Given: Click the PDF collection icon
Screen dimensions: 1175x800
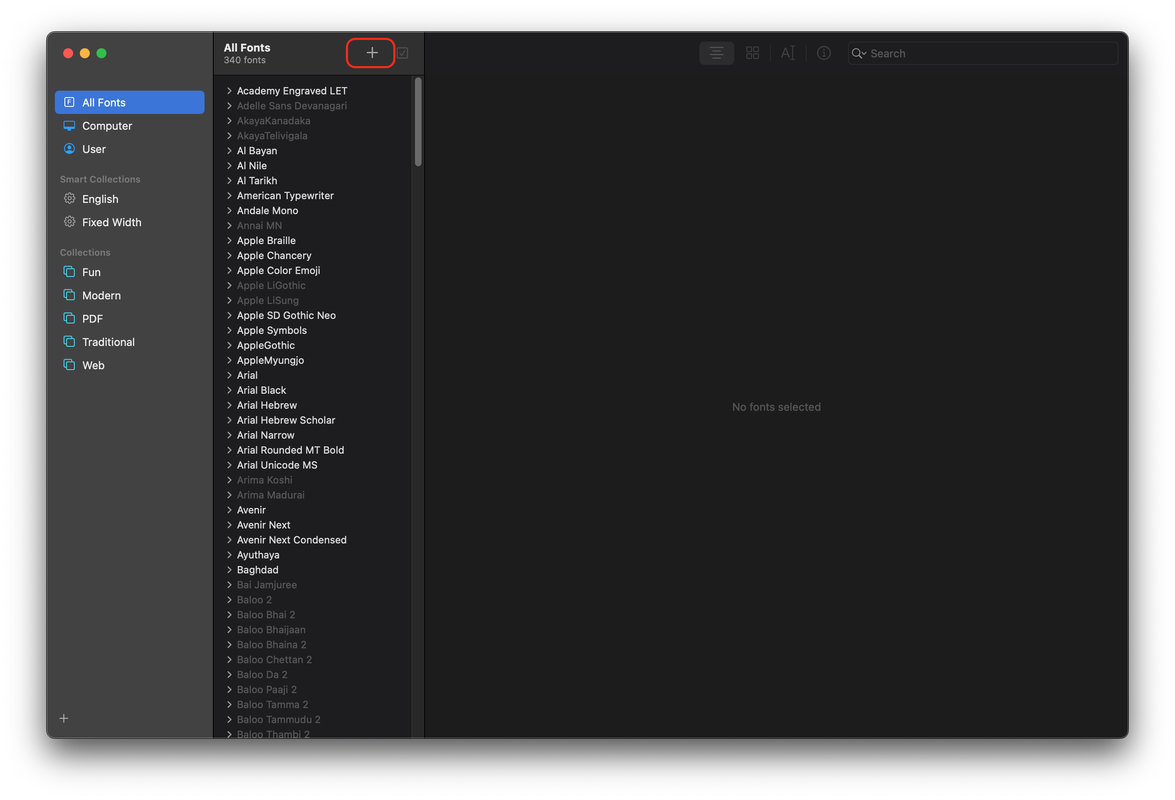Looking at the screenshot, I should pos(69,318).
